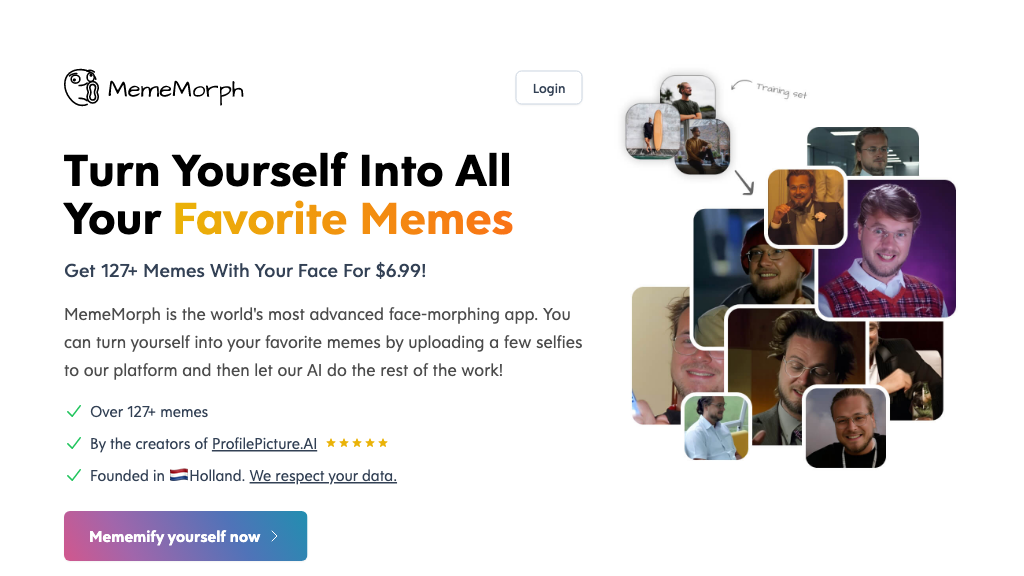Click the checkmark beside By the creators

[73, 443]
